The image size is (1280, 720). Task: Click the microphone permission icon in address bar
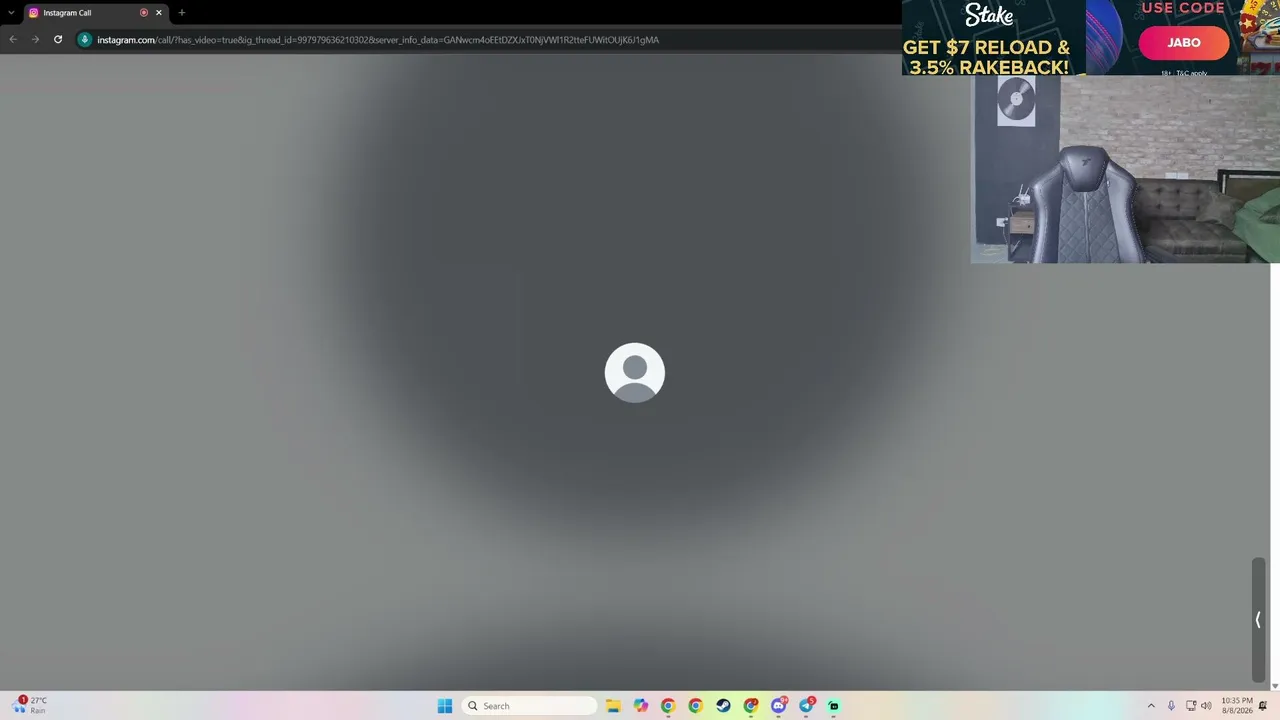tap(85, 40)
